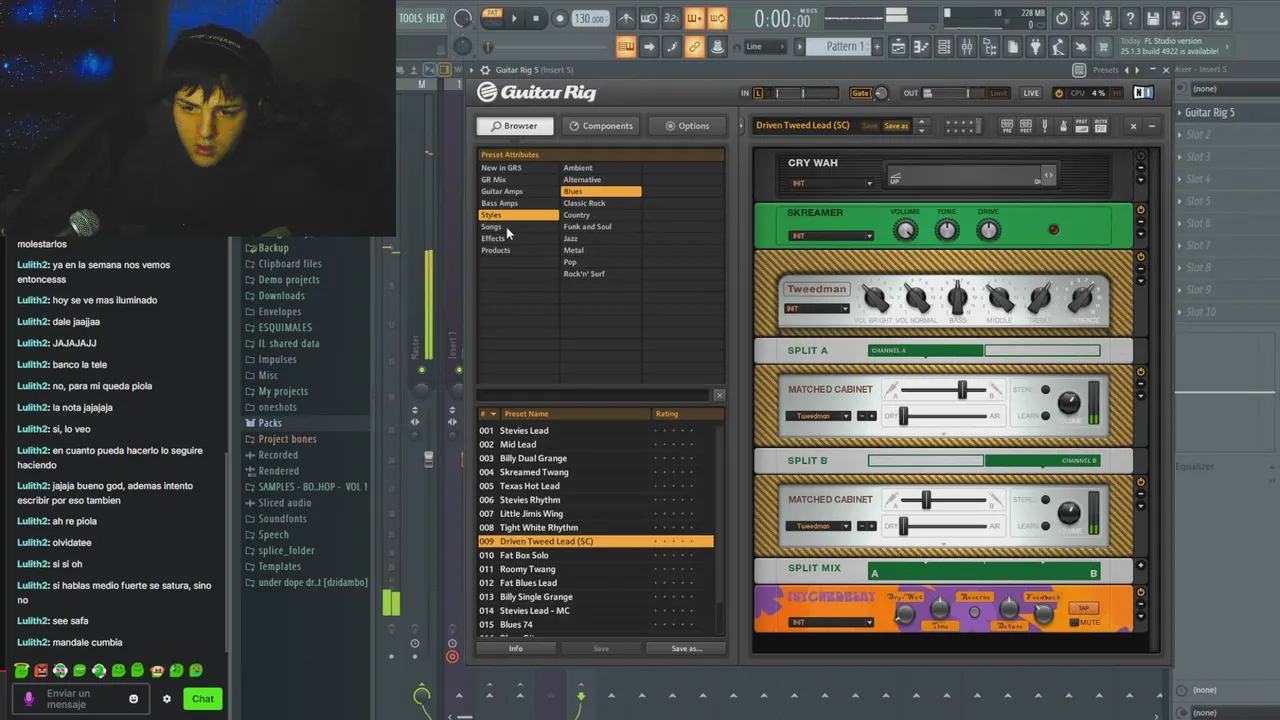Toggle the Tweedman amp power button

click(1140, 257)
